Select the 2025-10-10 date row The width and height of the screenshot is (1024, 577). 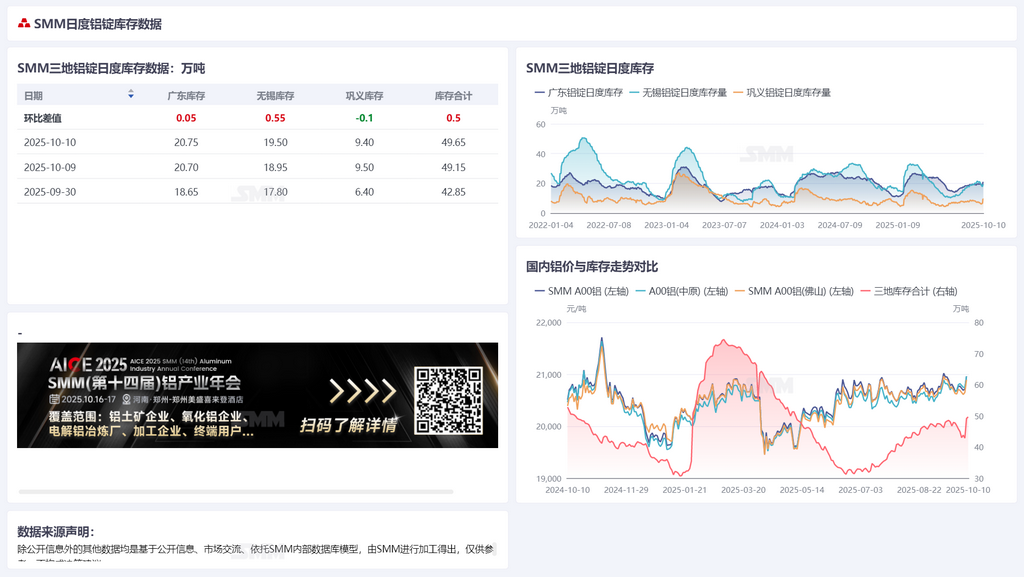(x=257, y=142)
